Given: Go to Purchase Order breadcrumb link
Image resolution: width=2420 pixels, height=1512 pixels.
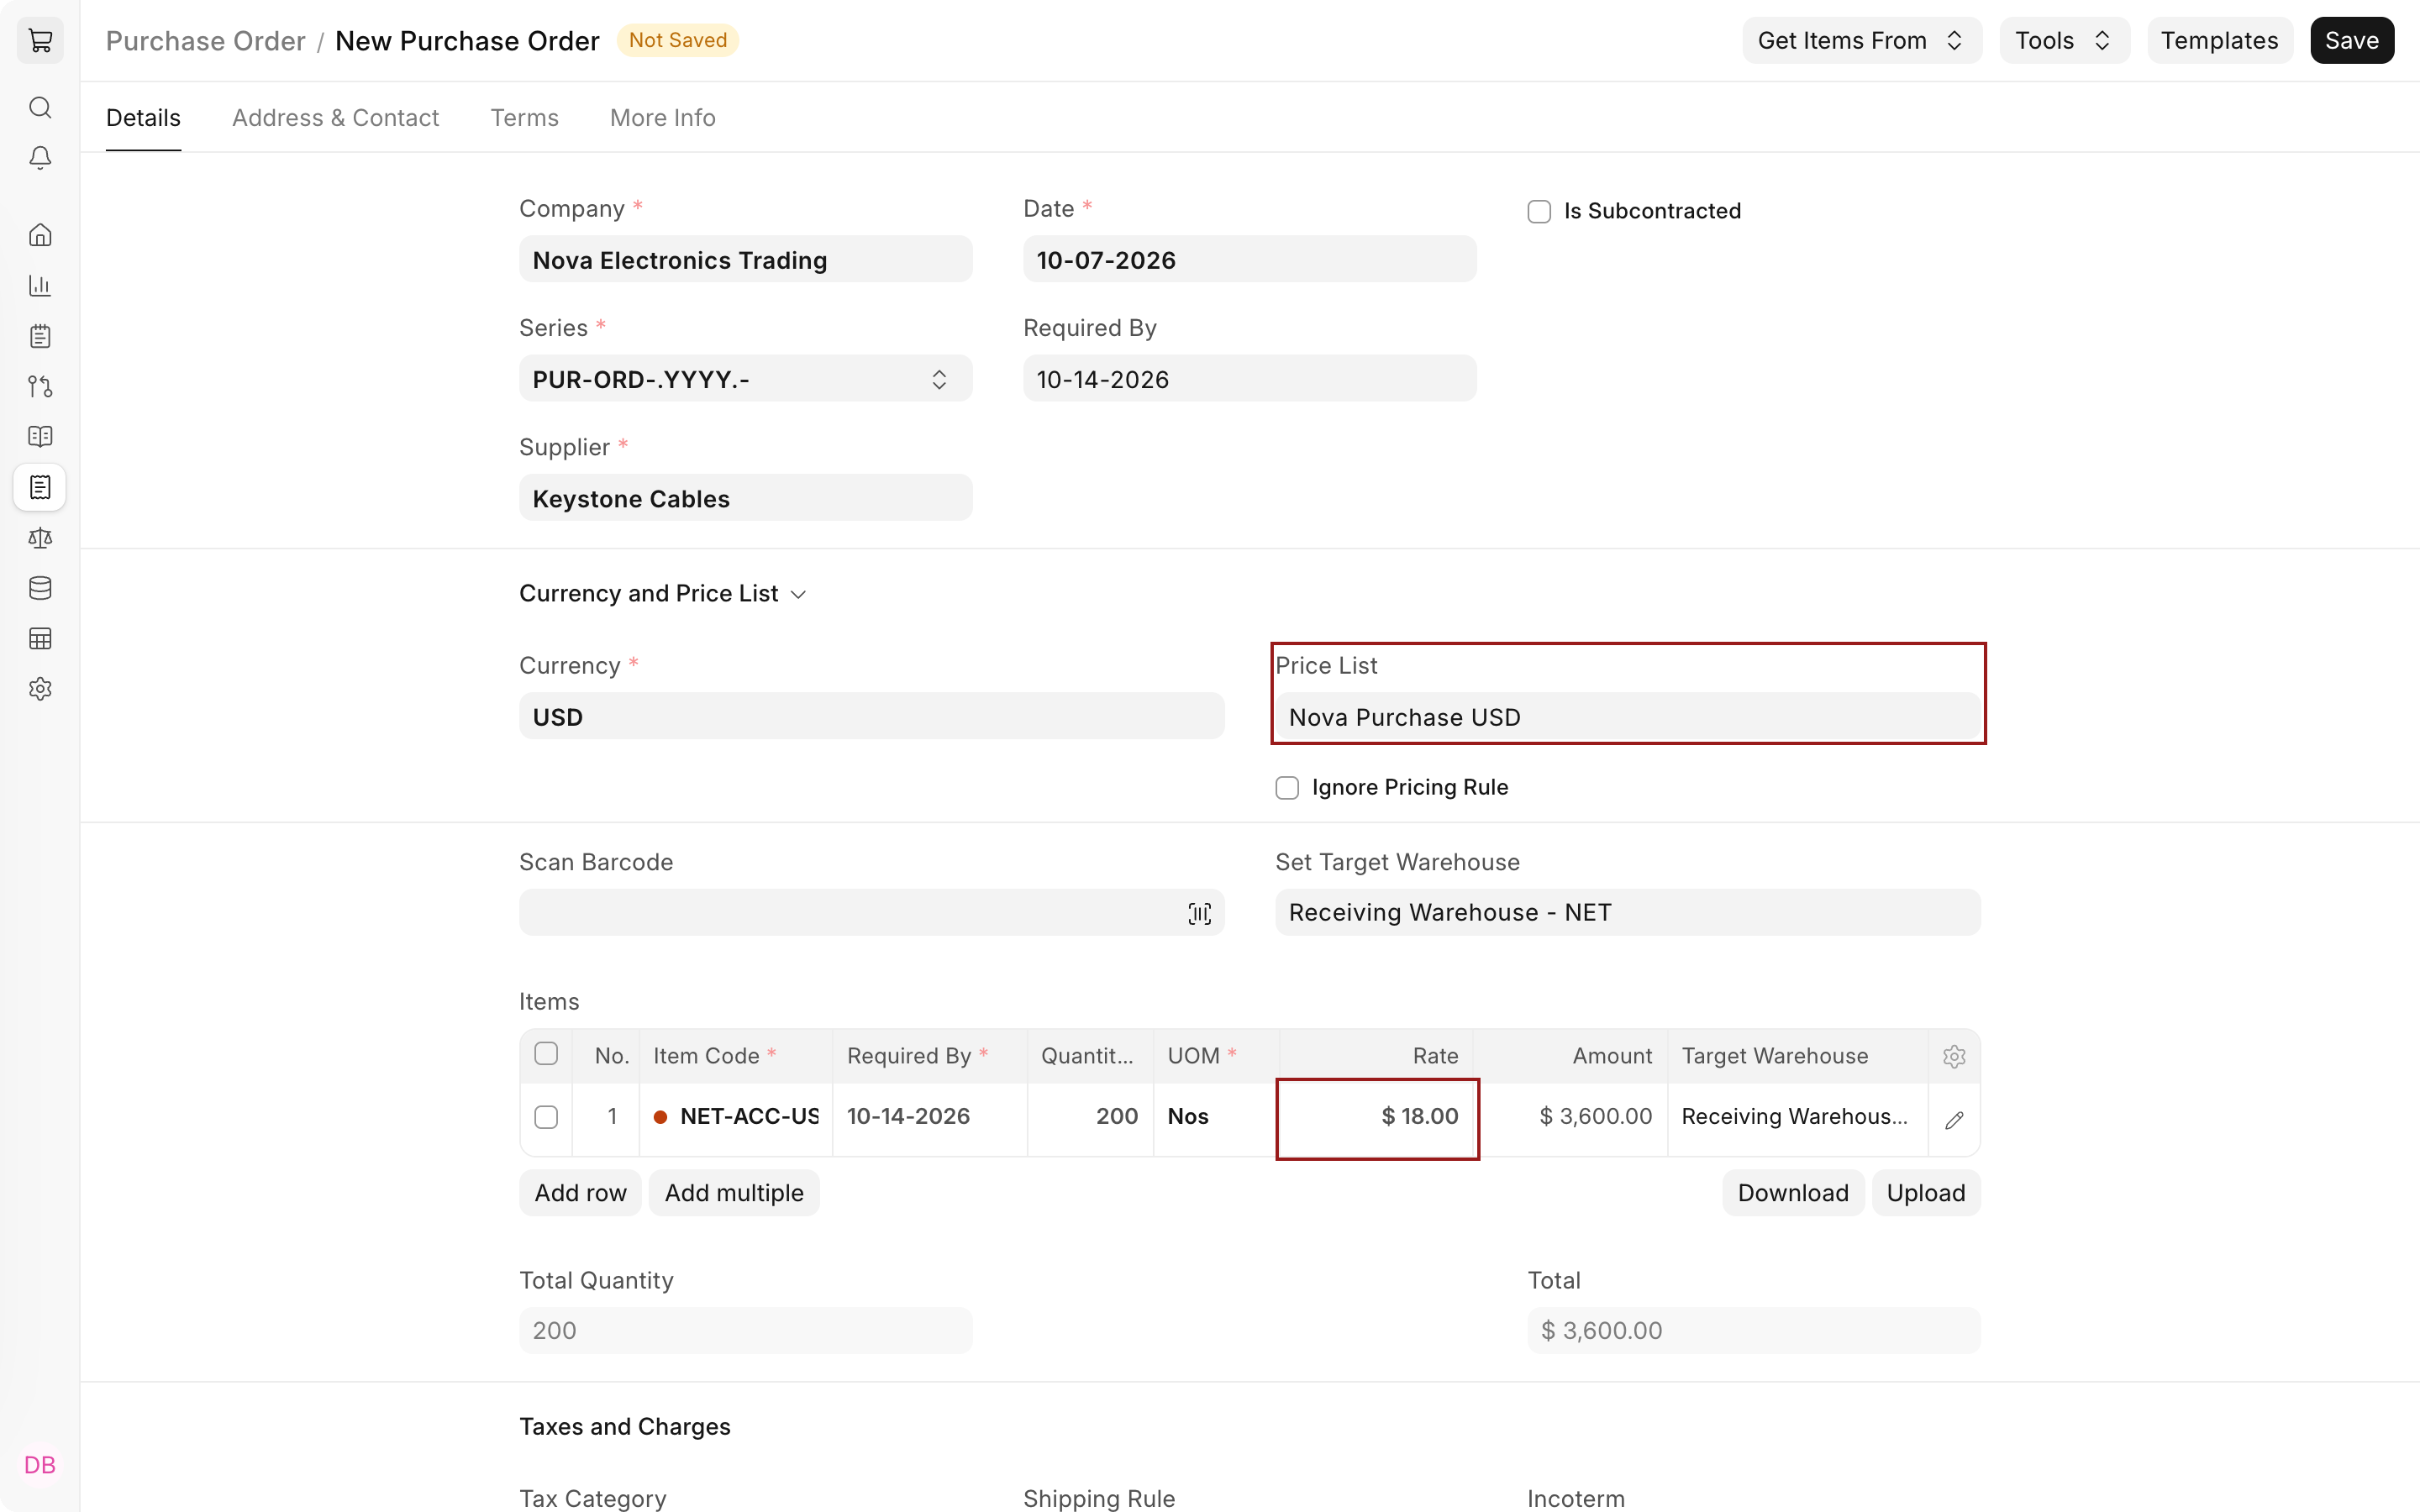Looking at the screenshot, I should 205,41.
